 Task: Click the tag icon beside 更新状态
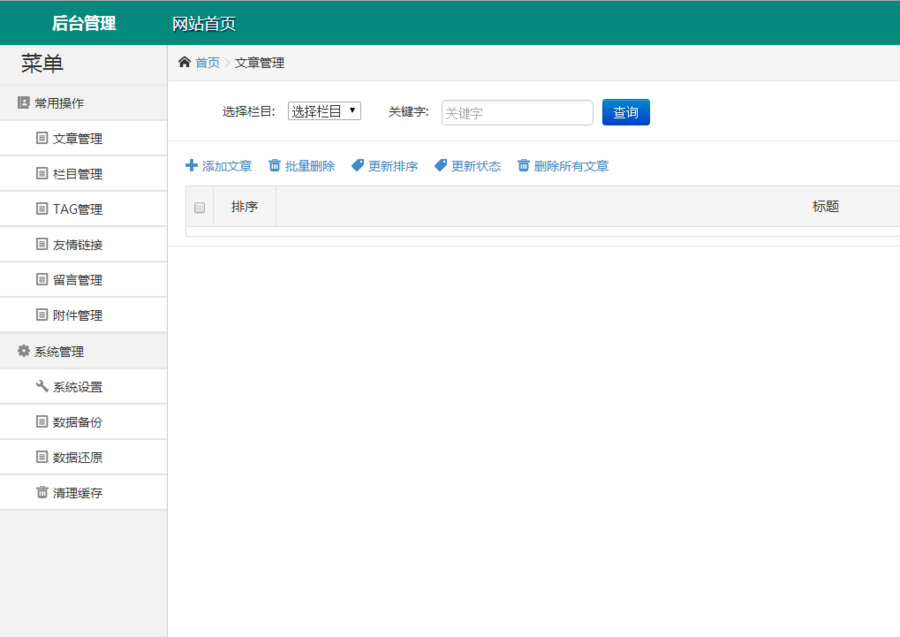click(x=440, y=166)
